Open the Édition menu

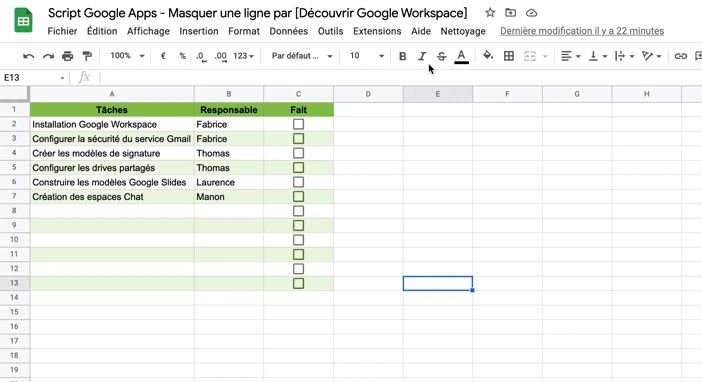(102, 31)
